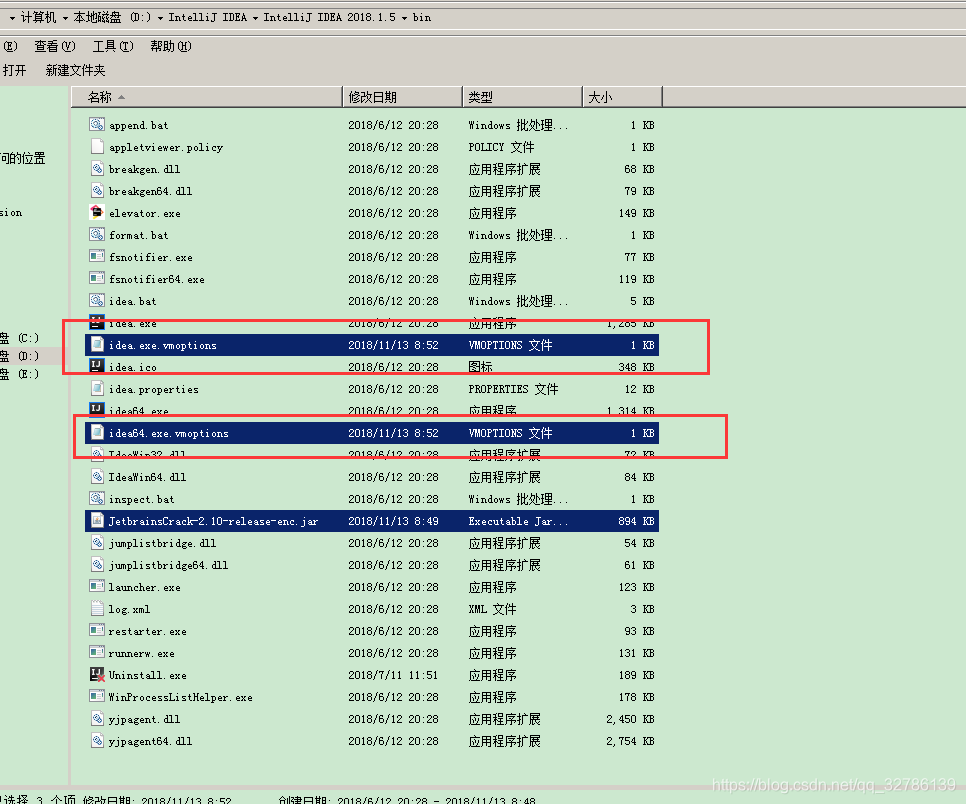Click the elevator.exe application icon

point(97,213)
